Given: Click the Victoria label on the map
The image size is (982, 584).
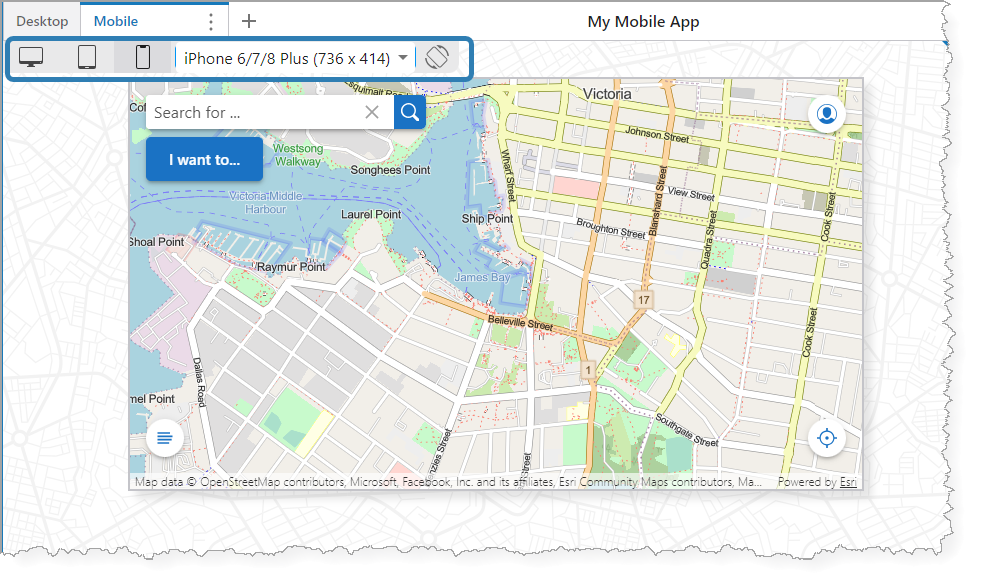Looking at the screenshot, I should (607, 93).
